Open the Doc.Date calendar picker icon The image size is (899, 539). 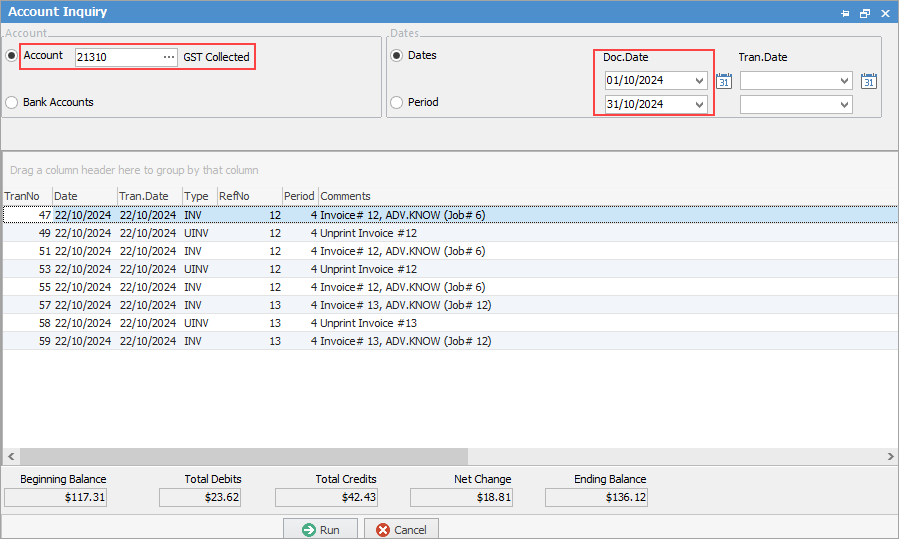[x=725, y=81]
